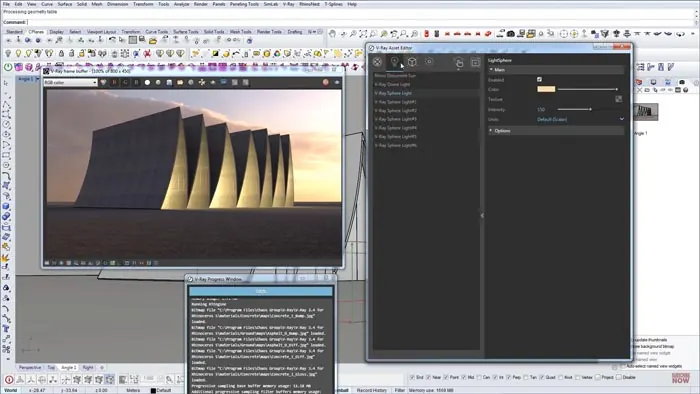Click the black-and-yellow square icon in toolbar
700x394 pixels.
pos(215,54)
